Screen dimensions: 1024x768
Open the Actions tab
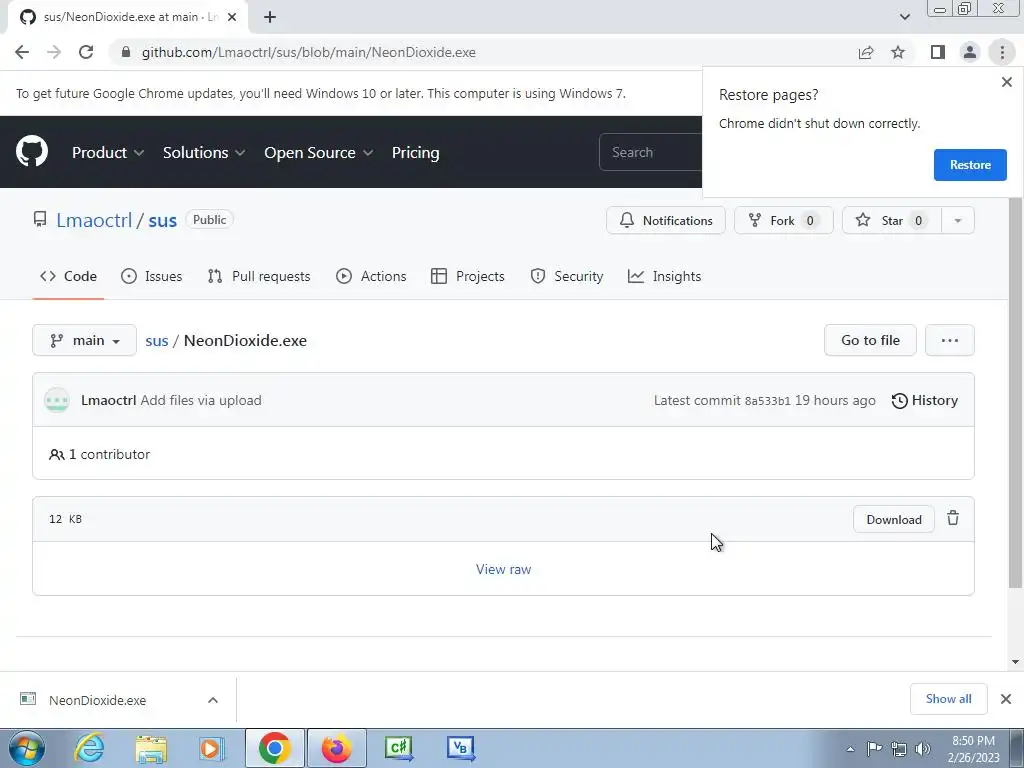[x=371, y=276]
